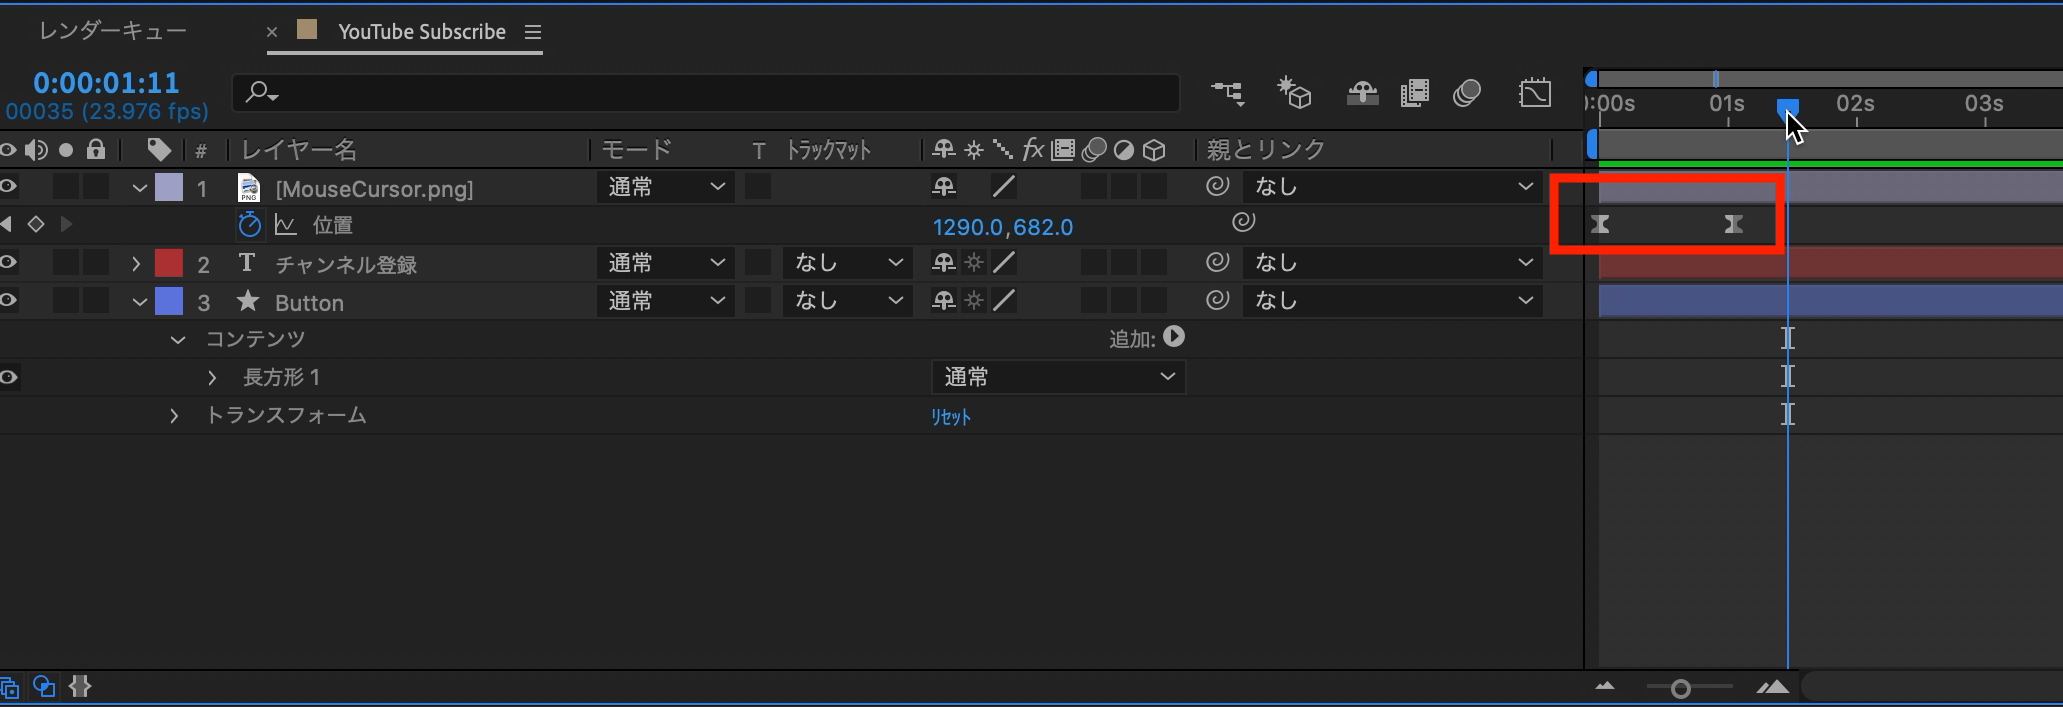The image size is (2063, 707).
Task: Select the first position keyframe
Action: point(1600,224)
